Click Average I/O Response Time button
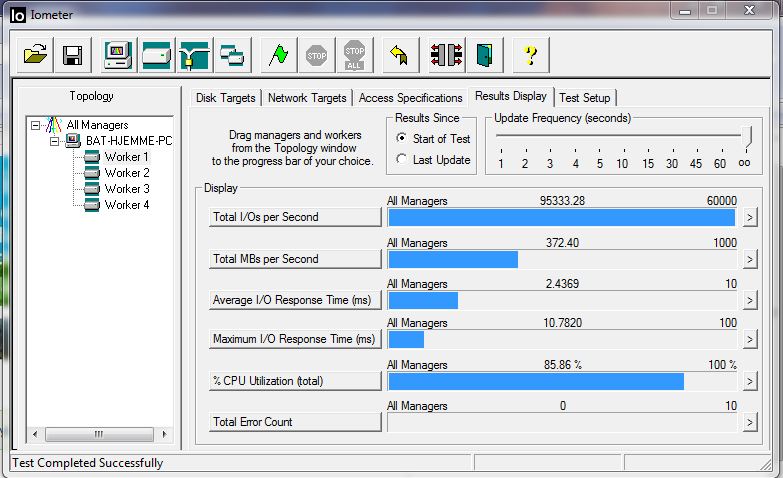The height and width of the screenshot is (478, 783). [295, 300]
